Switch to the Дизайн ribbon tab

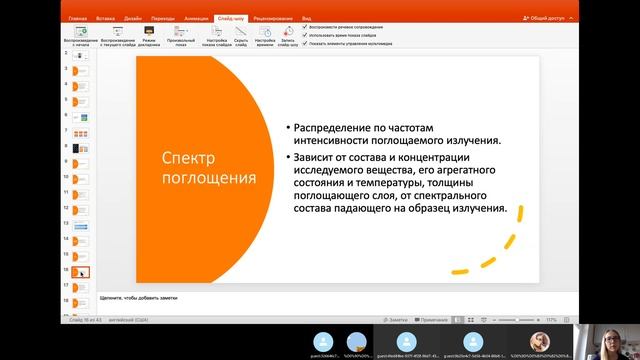tap(133, 18)
